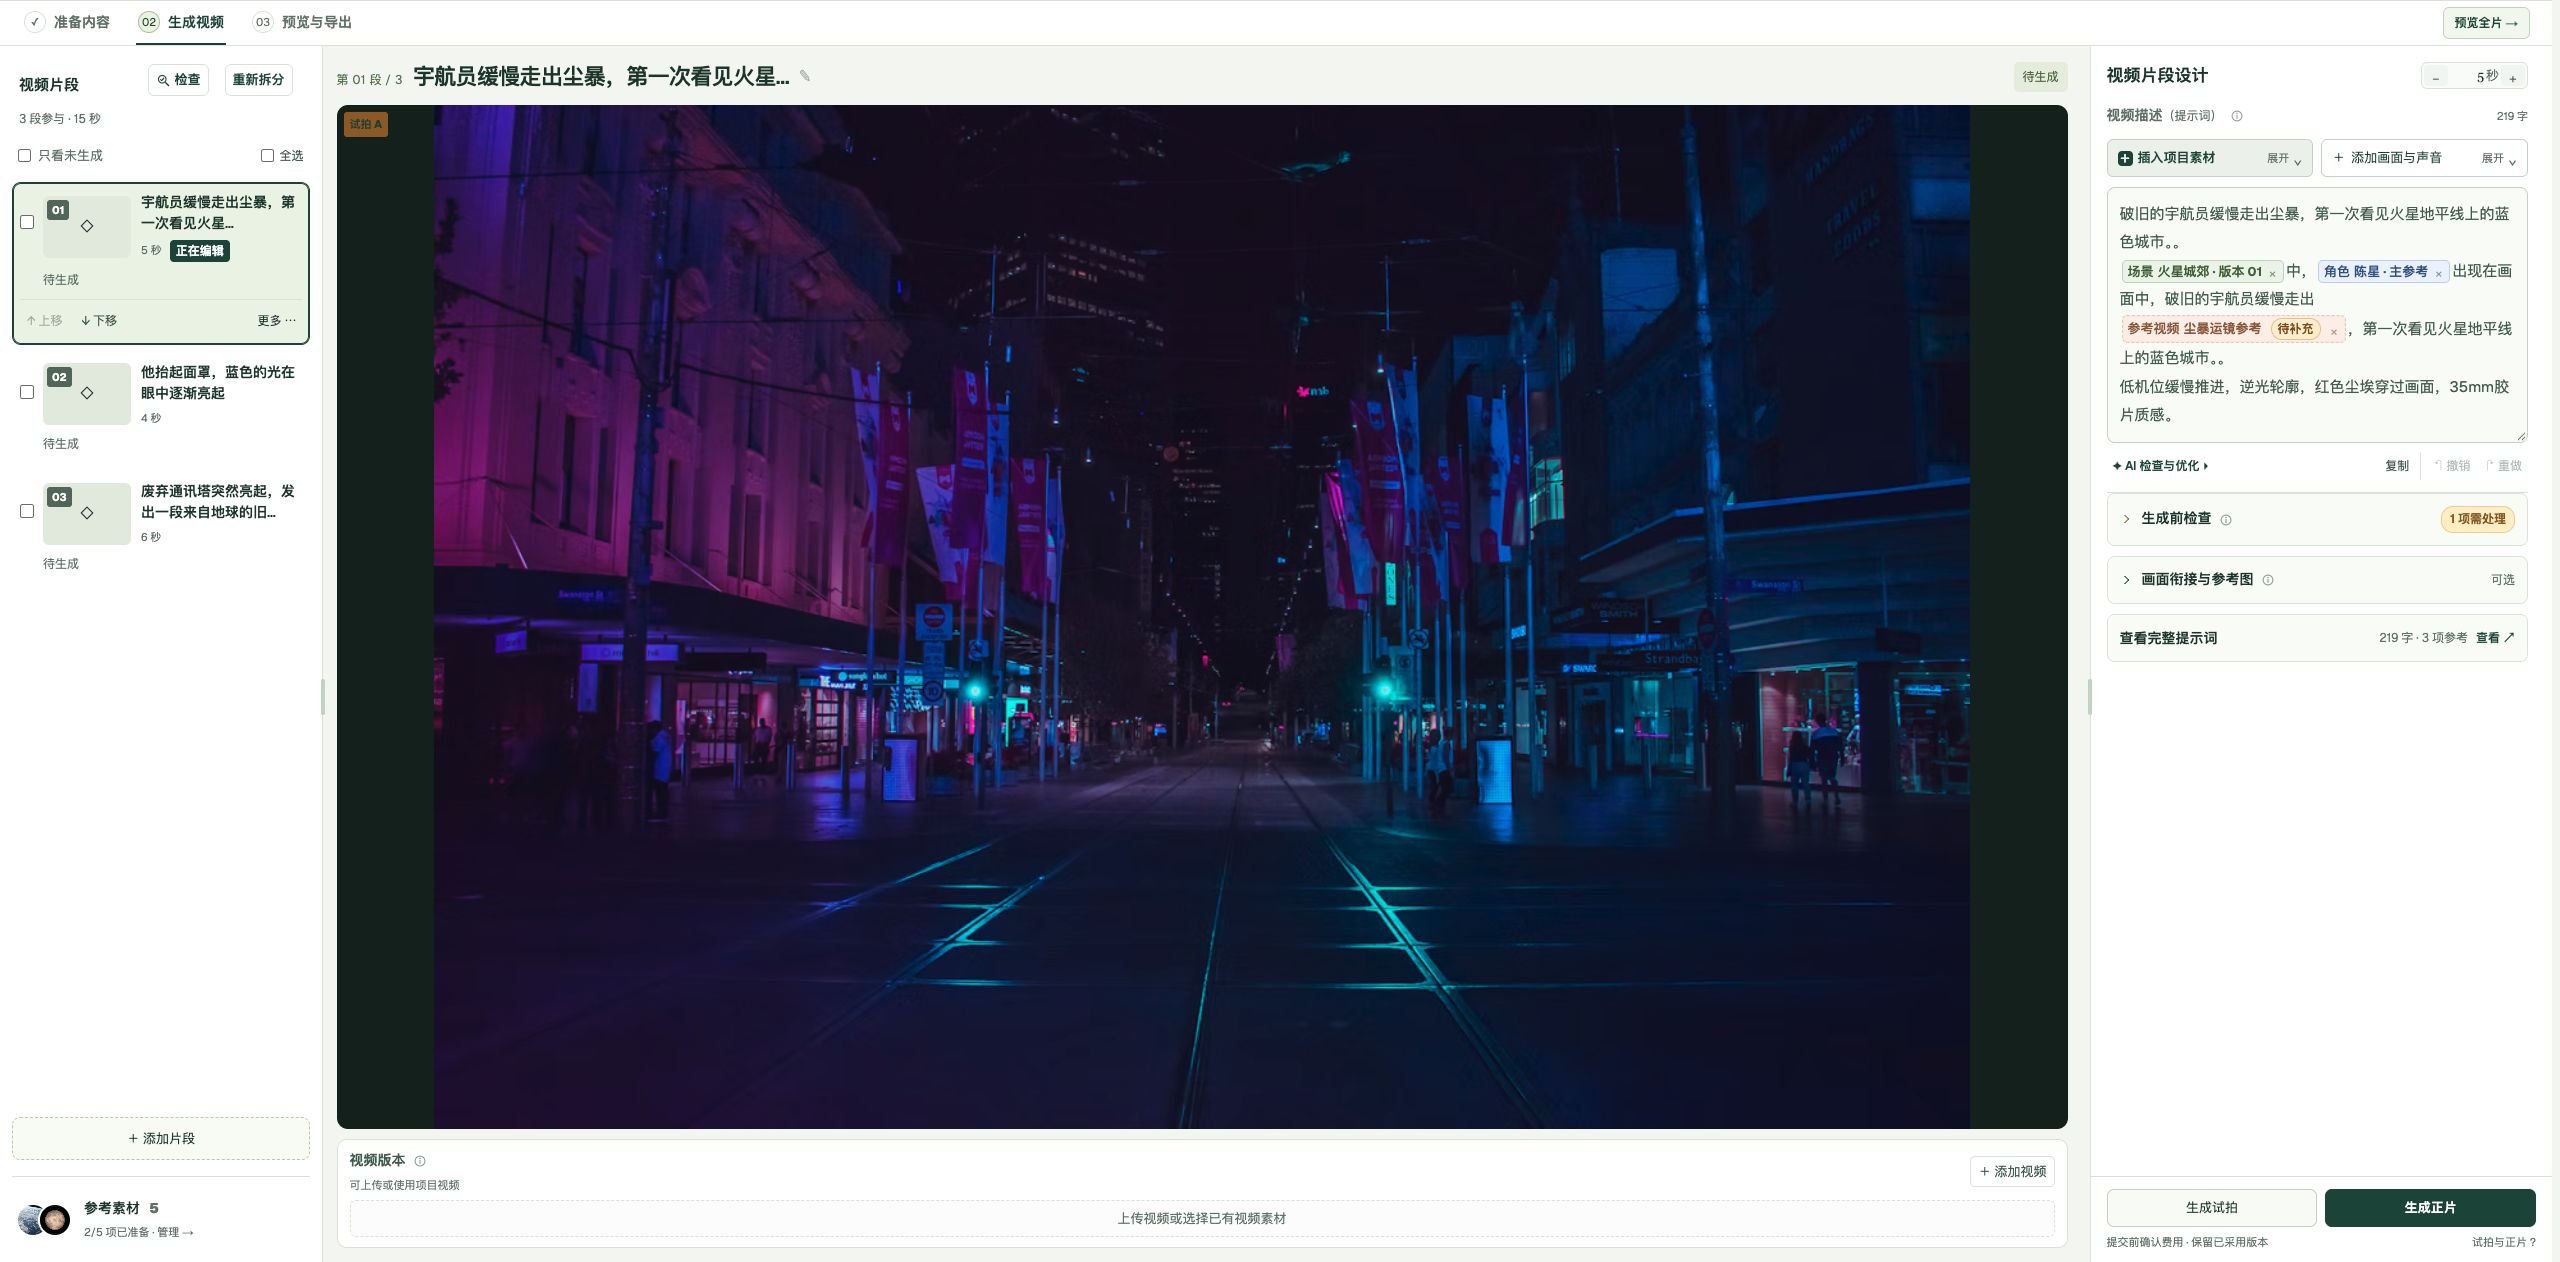This screenshot has width=2560, height=1262.
Task: Click the diamond thumbnail of segment 03
Action: pyautogui.click(x=87, y=513)
